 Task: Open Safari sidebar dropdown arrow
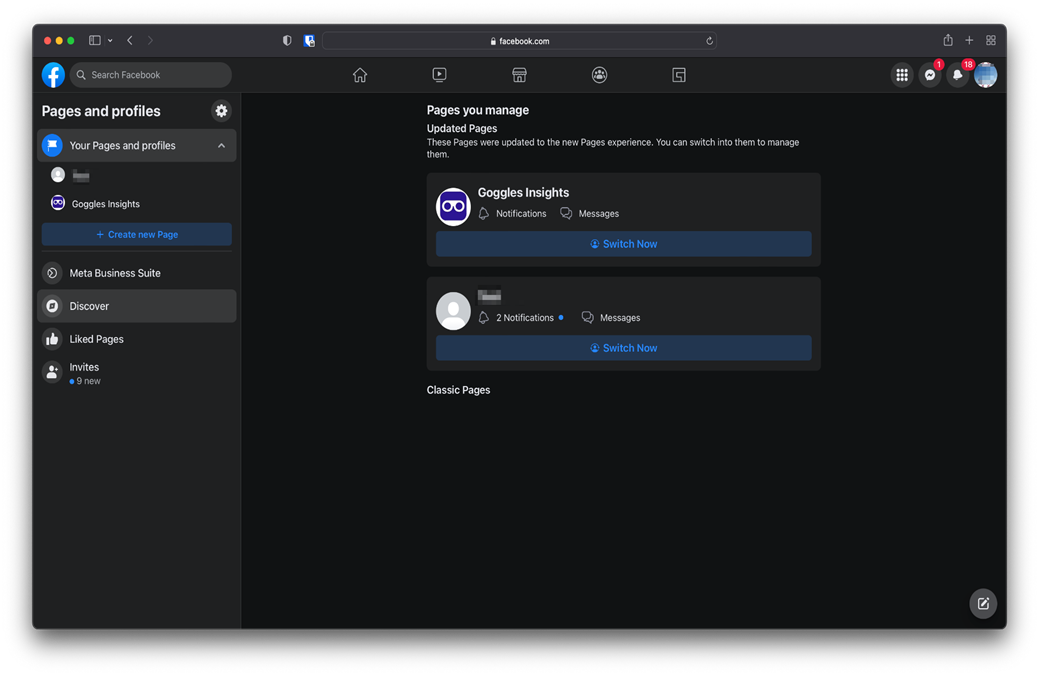[110, 41]
